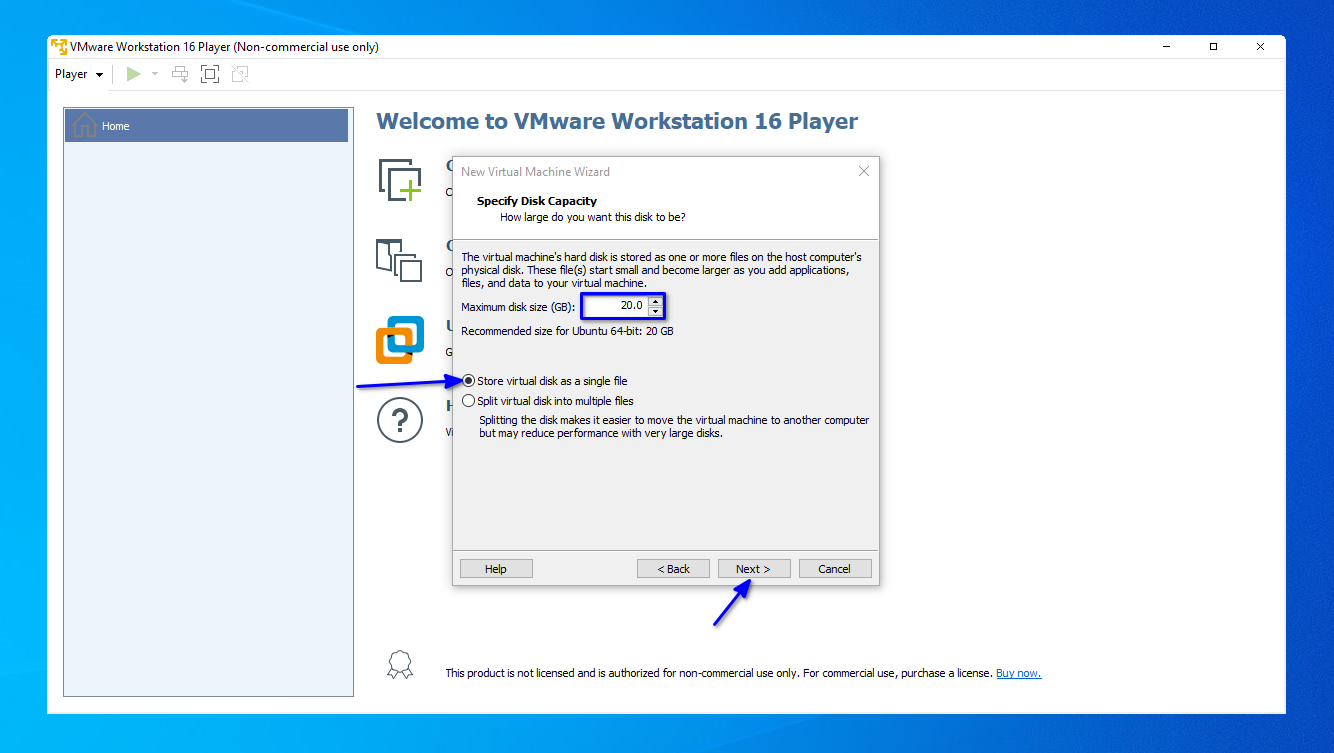Click the Welcome to VMware Workstation 16 Player heading
1334x753 pixels.
click(617, 121)
